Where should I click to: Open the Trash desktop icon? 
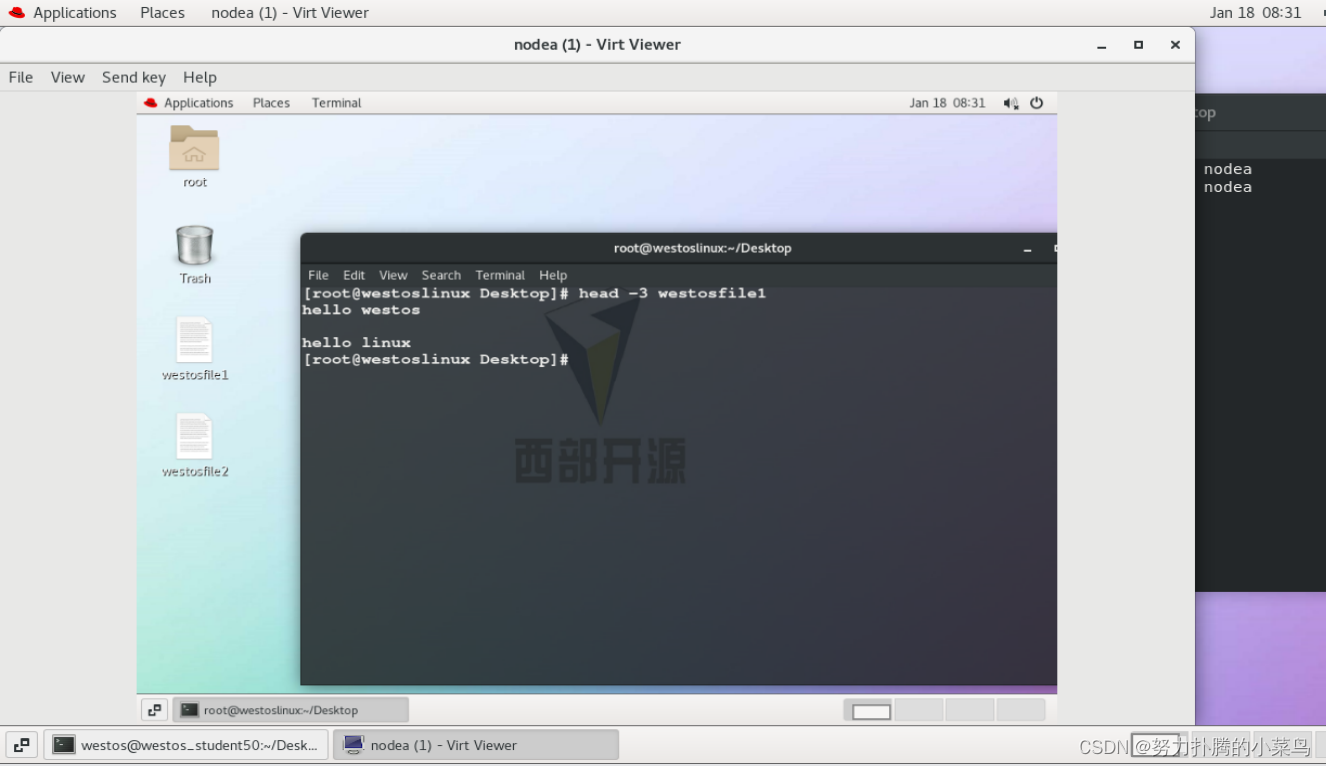(194, 245)
